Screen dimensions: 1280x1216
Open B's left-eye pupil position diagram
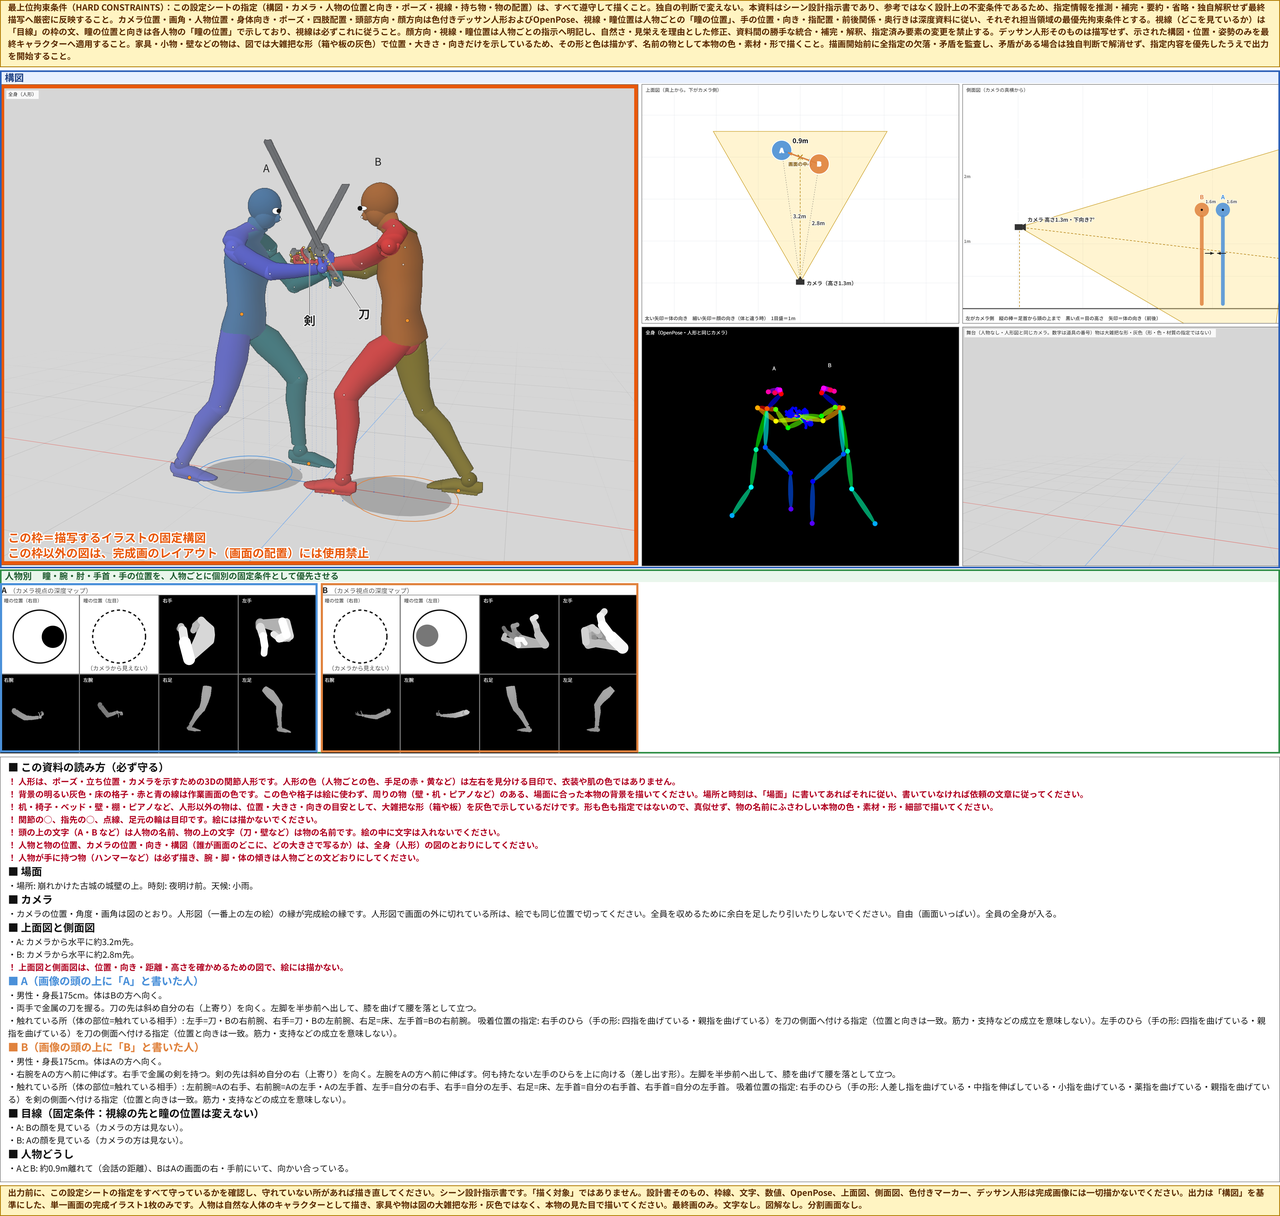pos(439,635)
